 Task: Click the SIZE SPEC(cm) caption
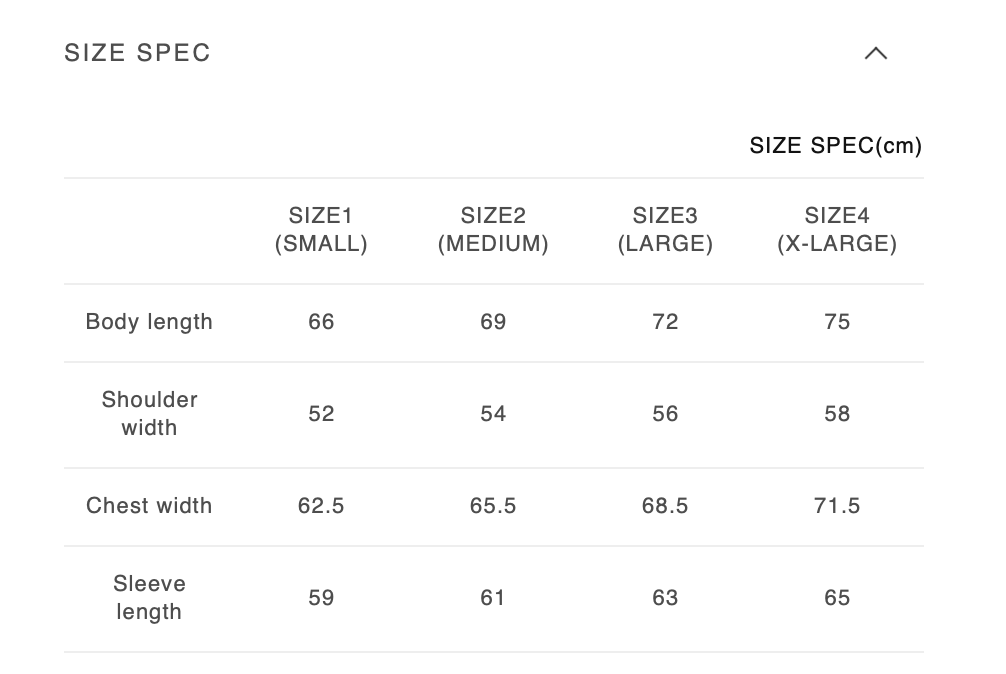(835, 146)
